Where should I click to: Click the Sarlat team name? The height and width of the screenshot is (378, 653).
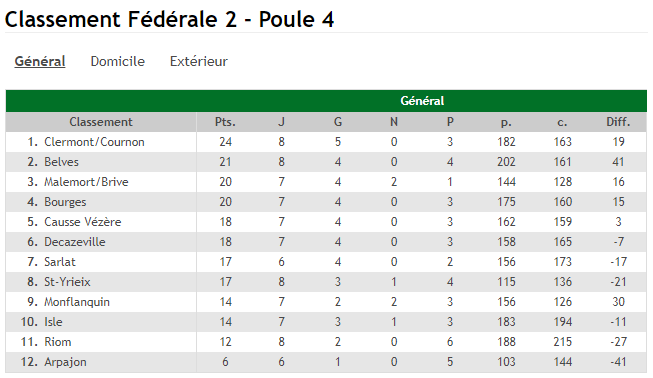[x=60, y=262]
